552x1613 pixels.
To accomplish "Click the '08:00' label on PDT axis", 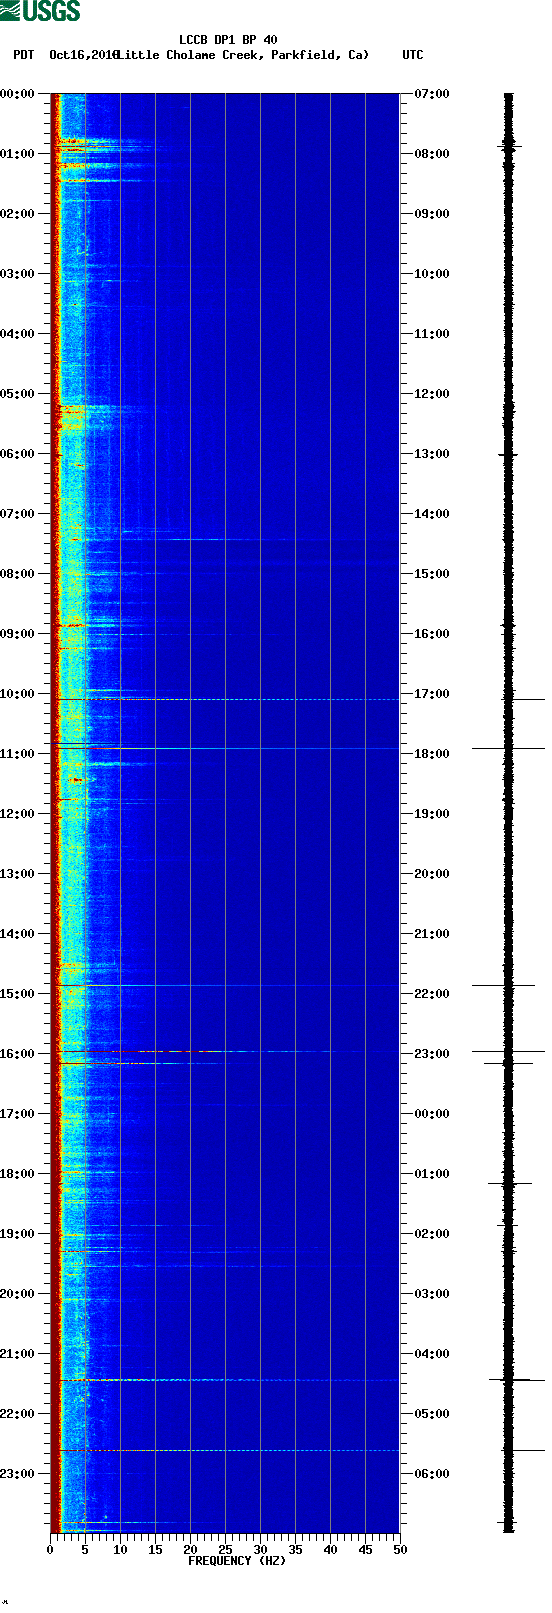I will (17, 574).
